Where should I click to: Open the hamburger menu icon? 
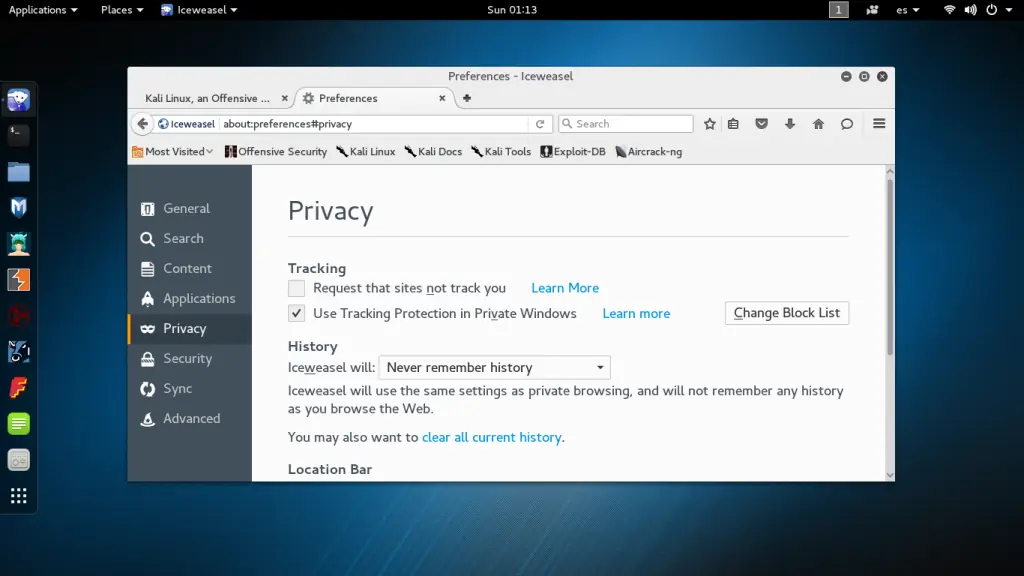tap(879, 123)
